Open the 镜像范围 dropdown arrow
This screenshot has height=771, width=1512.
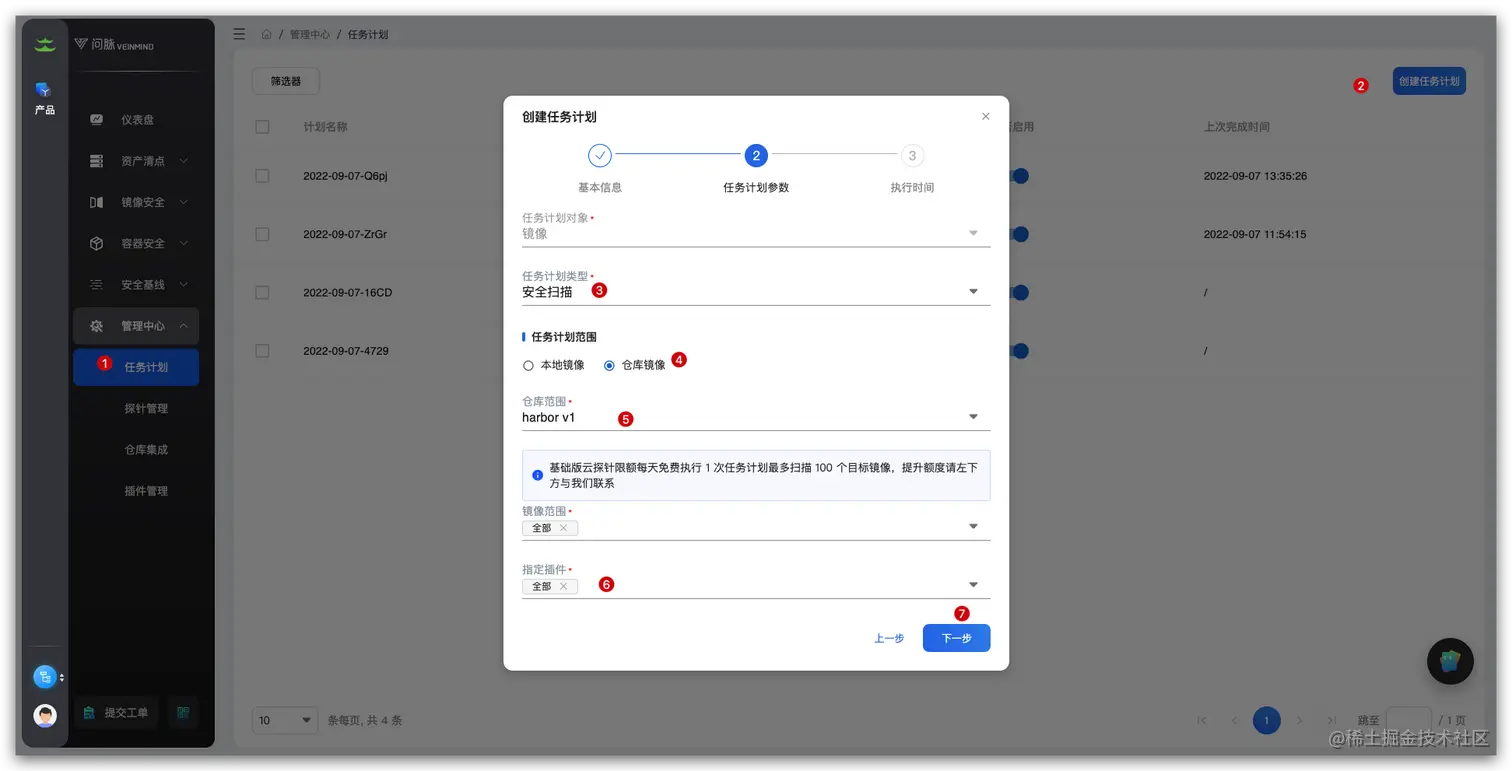tap(973, 527)
